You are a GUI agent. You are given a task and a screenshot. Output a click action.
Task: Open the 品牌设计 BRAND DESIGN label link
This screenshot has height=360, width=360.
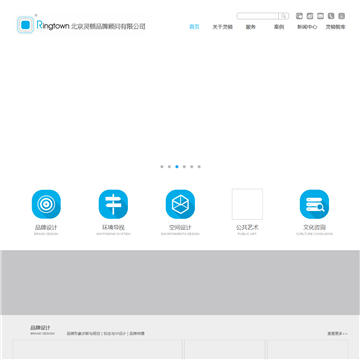coord(46,230)
